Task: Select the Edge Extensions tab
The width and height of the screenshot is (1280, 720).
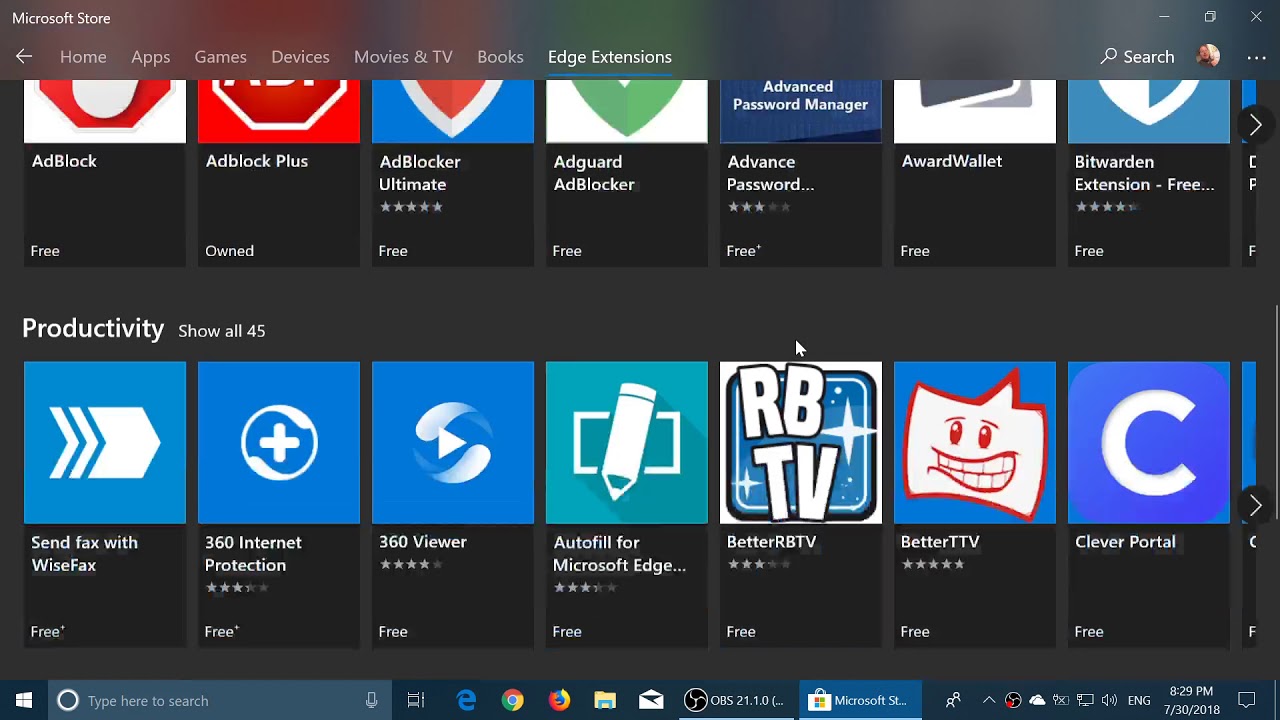Action: (x=610, y=57)
